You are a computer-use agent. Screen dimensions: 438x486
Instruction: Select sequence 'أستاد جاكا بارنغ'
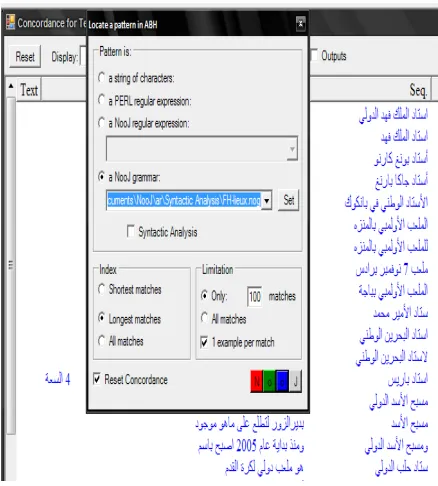click(x=402, y=181)
